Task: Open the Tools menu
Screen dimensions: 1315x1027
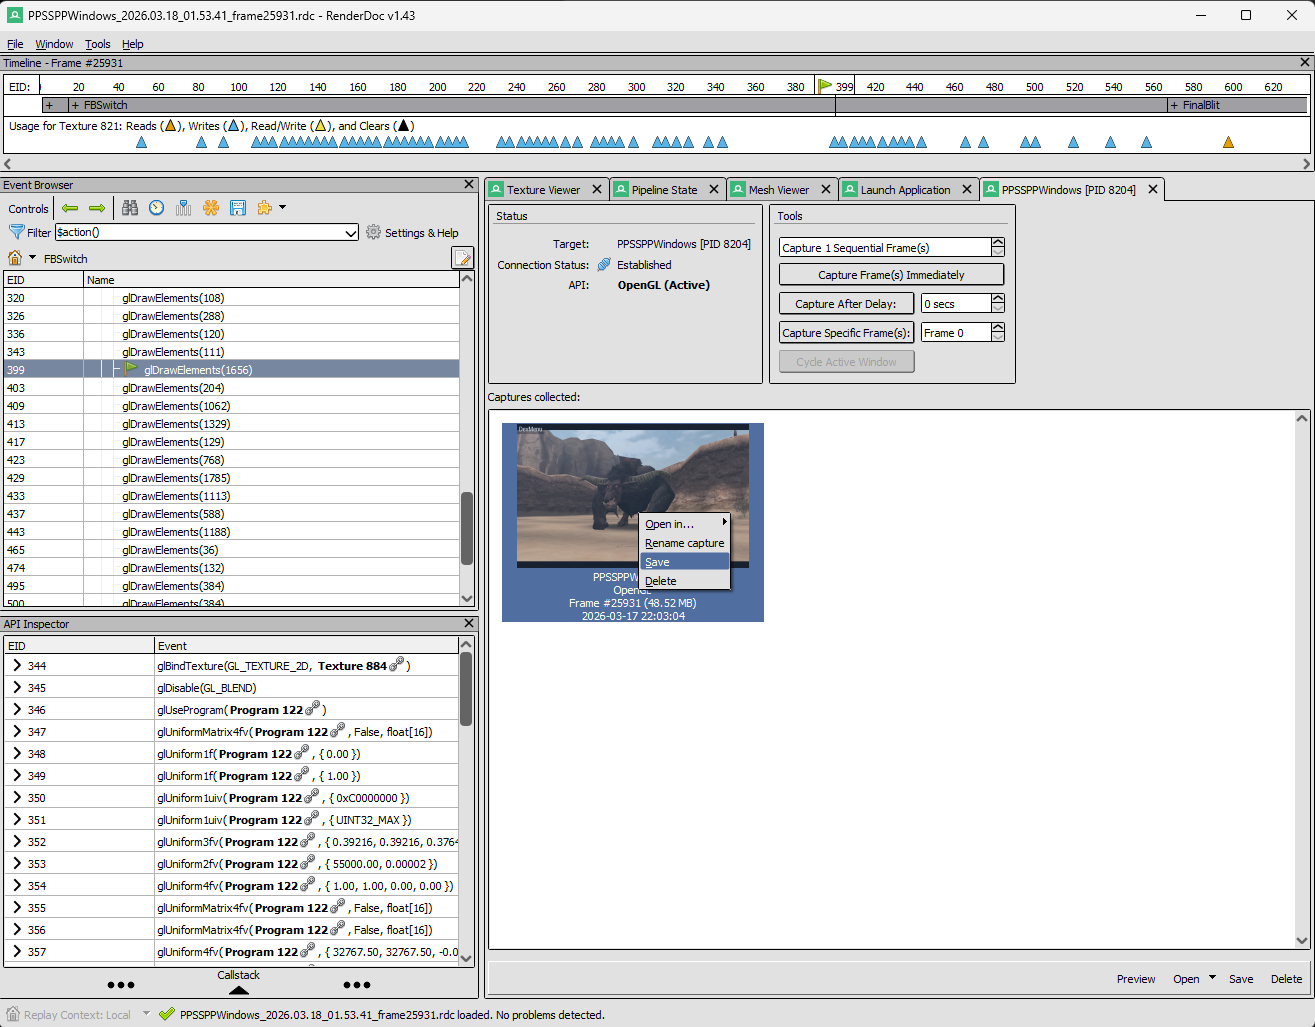Action: [x=97, y=44]
